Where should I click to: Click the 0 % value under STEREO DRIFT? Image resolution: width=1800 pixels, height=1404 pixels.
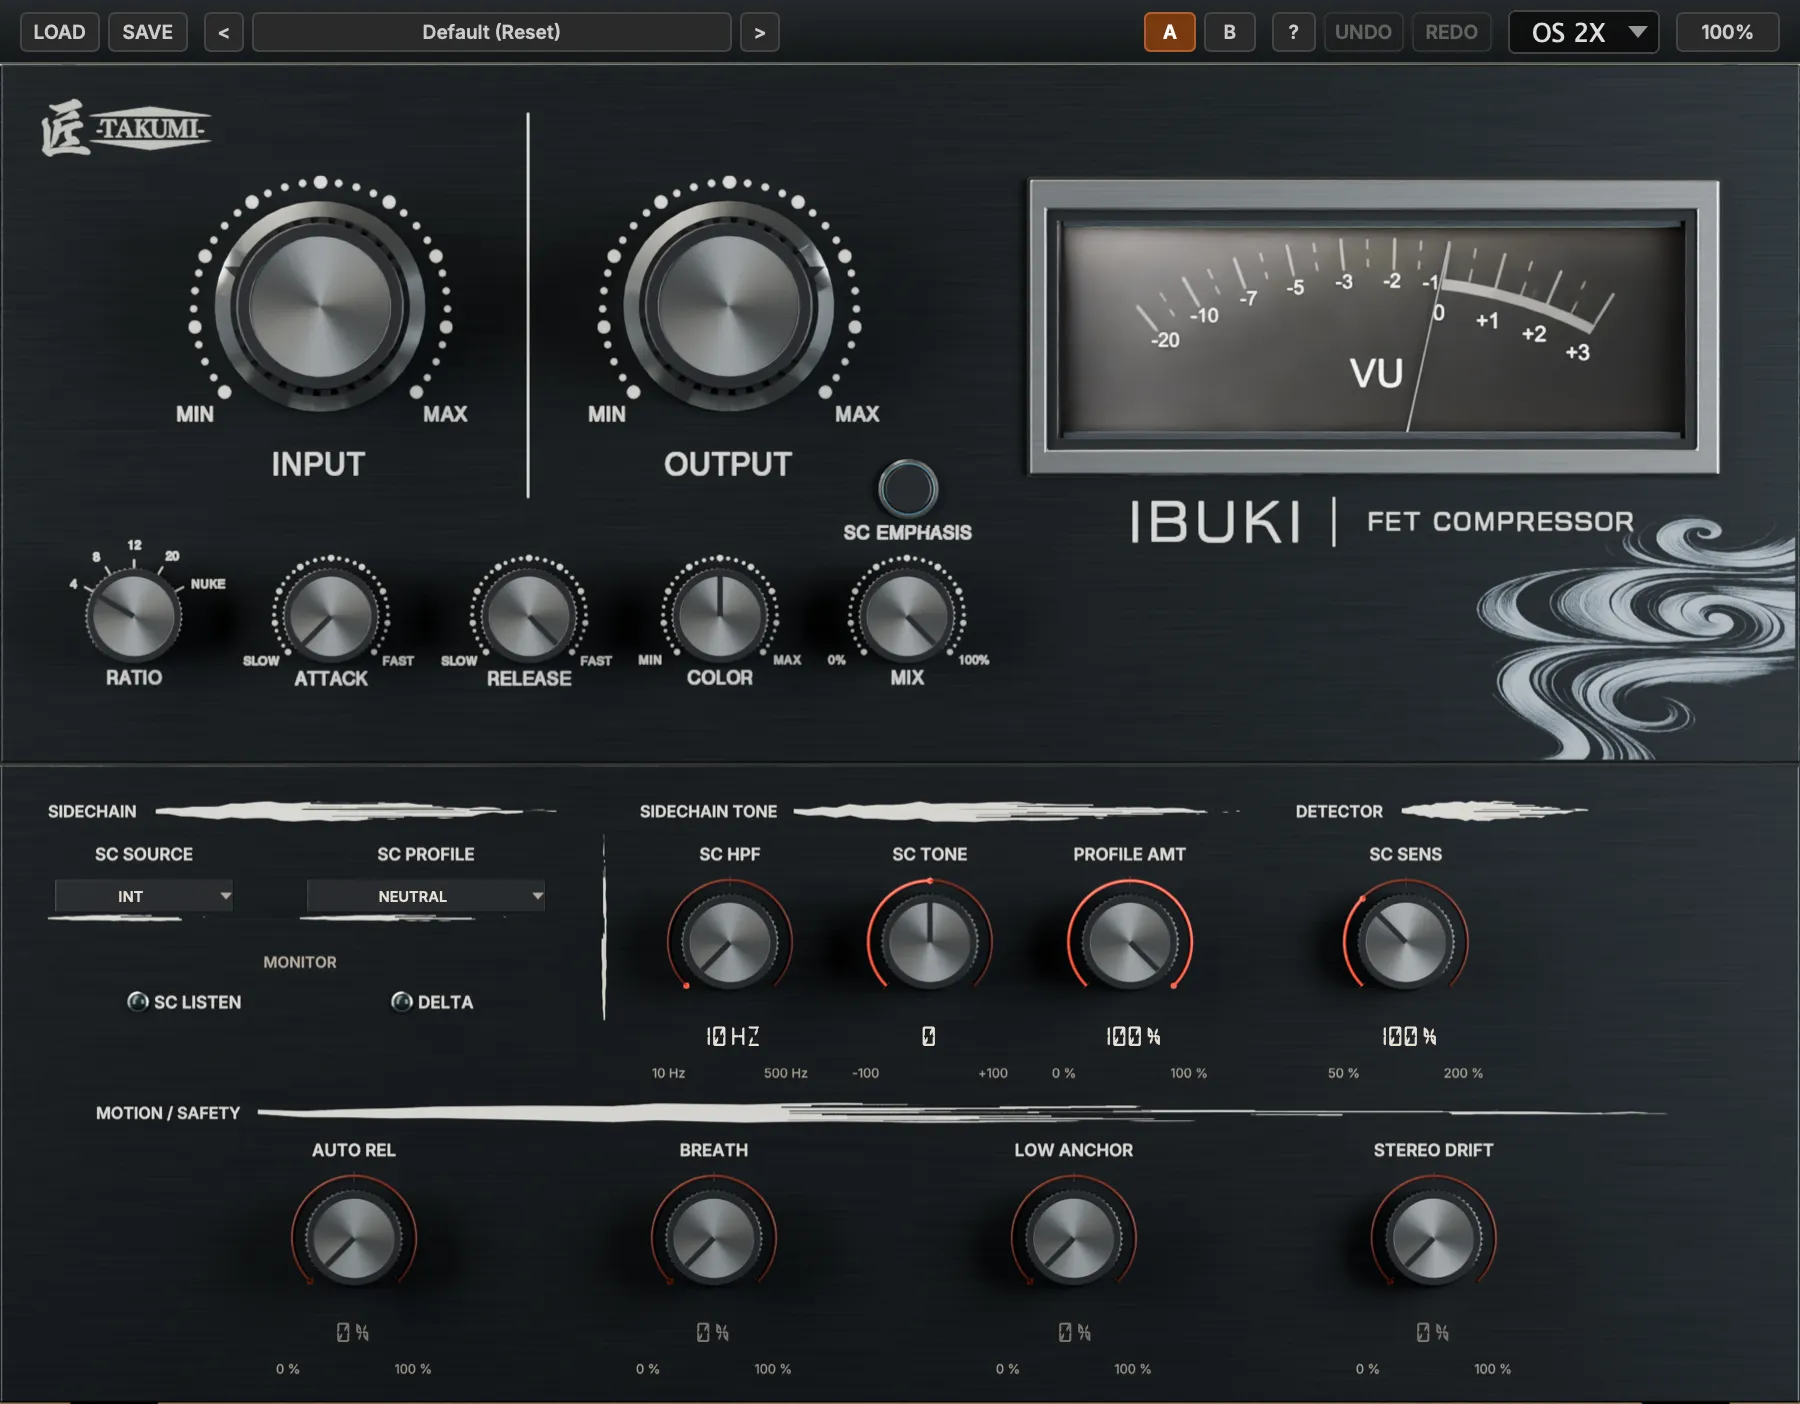coord(1432,1332)
